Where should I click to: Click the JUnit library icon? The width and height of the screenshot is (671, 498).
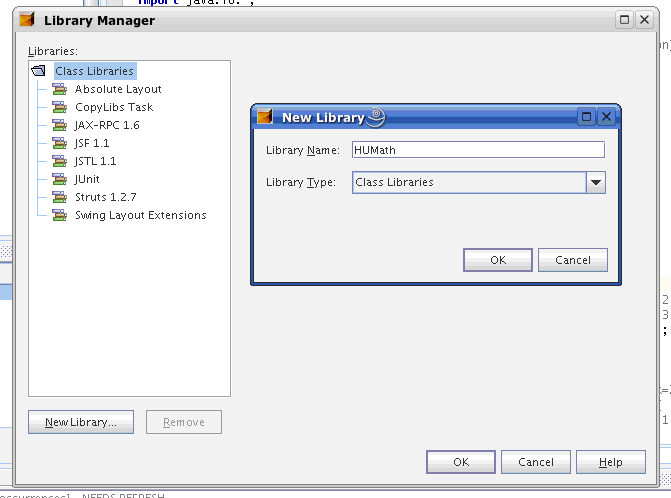pyautogui.click(x=59, y=179)
